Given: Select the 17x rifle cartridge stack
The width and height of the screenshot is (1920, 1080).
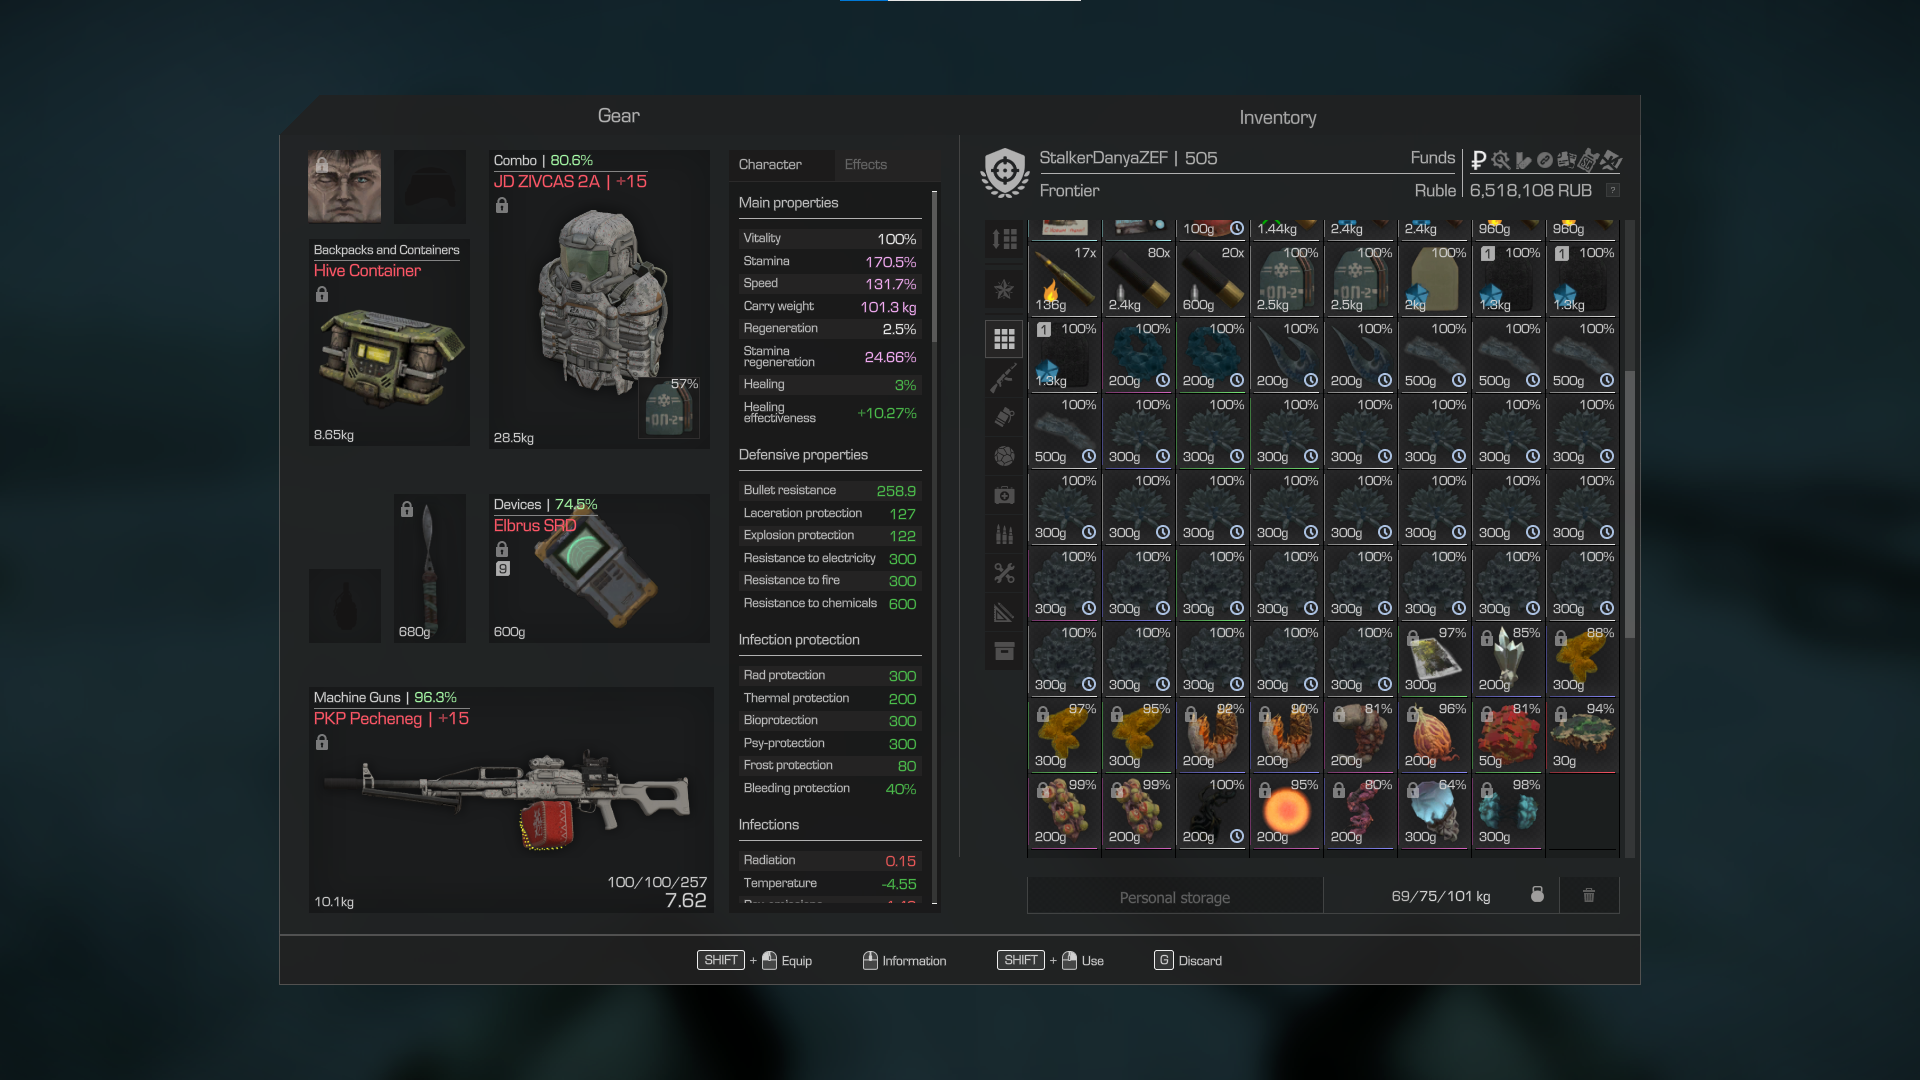Looking at the screenshot, I should pyautogui.click(x=1064, y=279).
